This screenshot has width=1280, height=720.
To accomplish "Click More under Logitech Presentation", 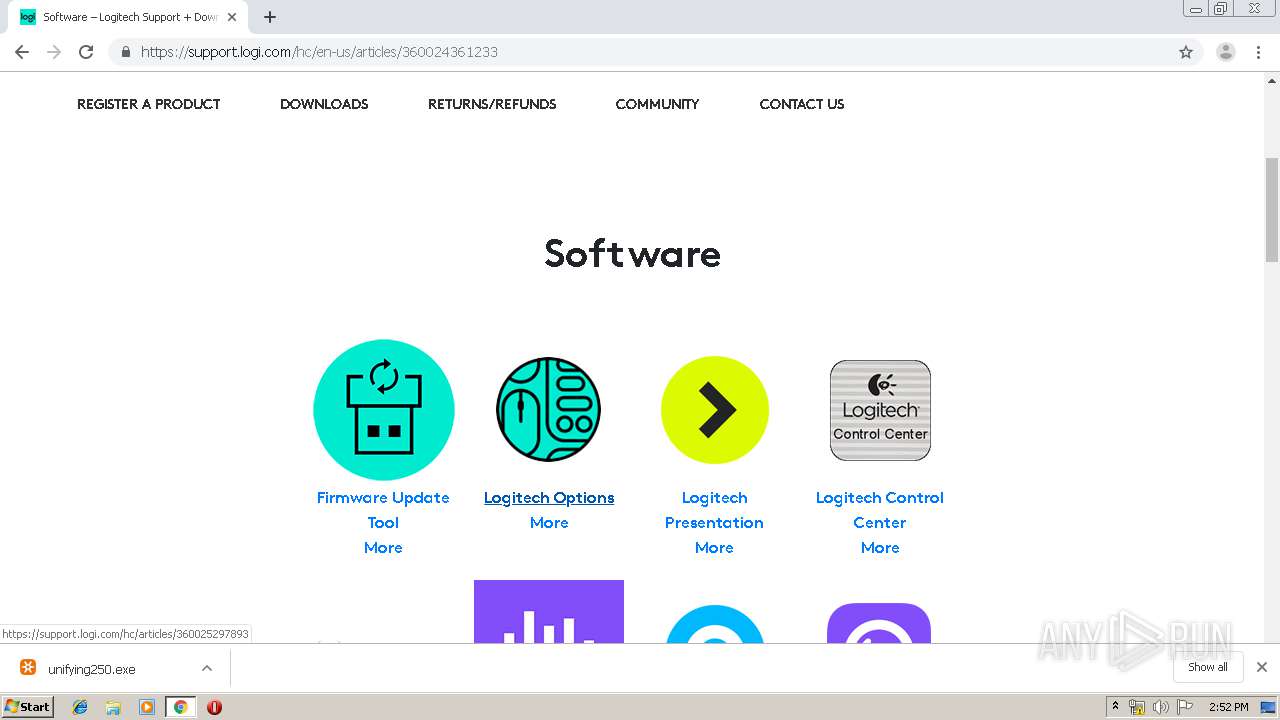I will [x=714, y=548].
